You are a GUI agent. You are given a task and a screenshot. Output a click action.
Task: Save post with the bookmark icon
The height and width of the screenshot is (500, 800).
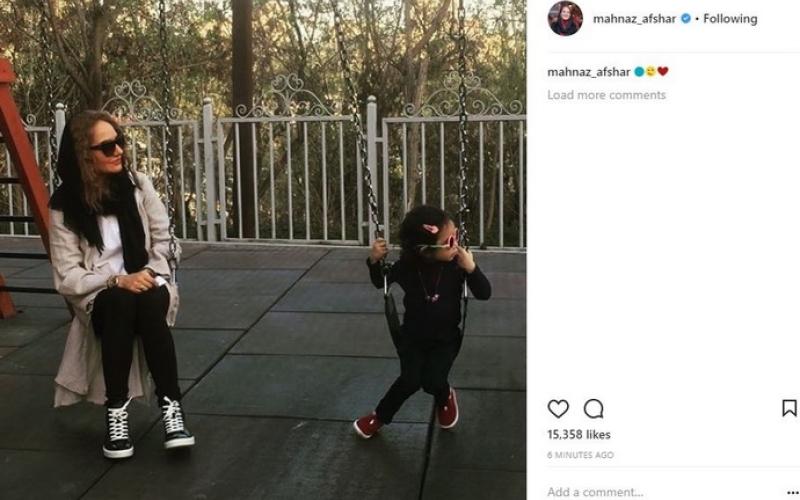(x=789, y=408)
